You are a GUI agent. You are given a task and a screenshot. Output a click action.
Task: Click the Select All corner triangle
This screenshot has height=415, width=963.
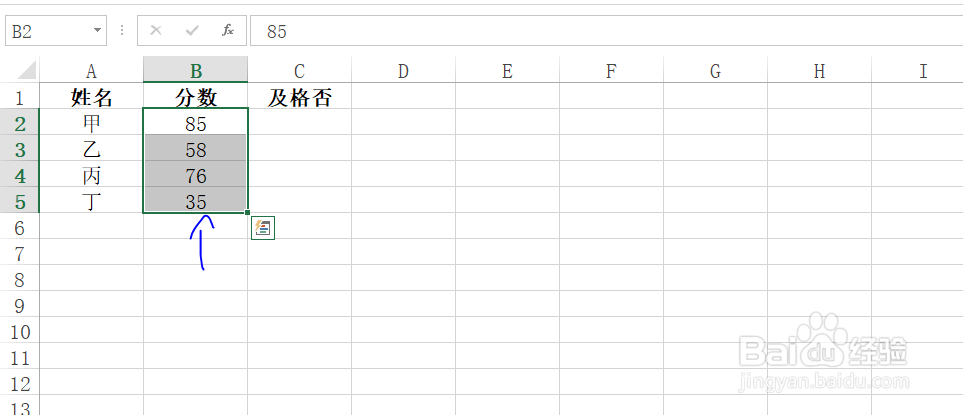coord(26,70)
